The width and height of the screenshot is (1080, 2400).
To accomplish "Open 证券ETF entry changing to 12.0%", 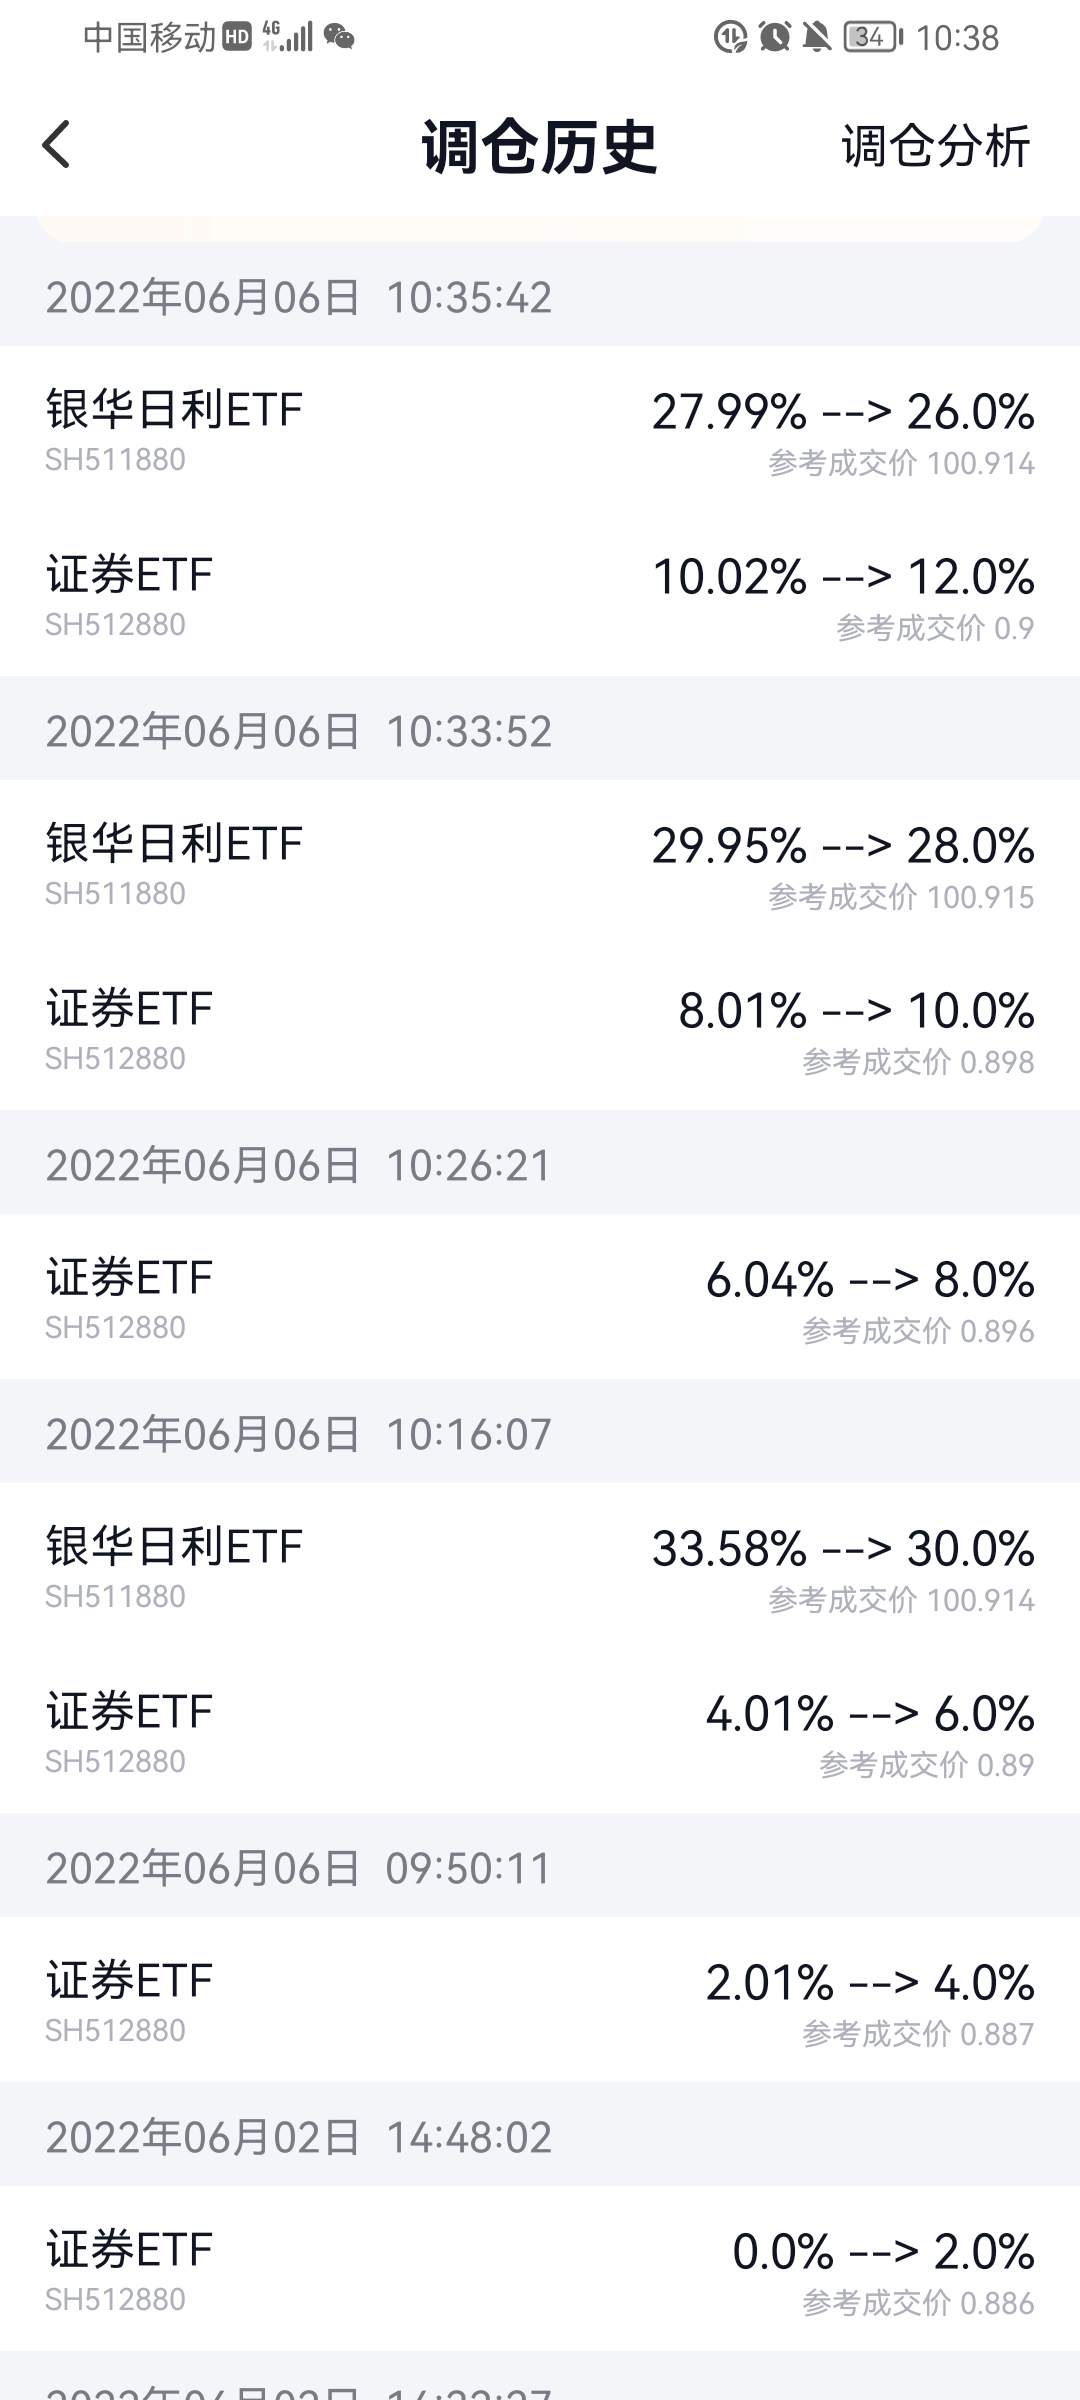I will (x=540, y=595).
